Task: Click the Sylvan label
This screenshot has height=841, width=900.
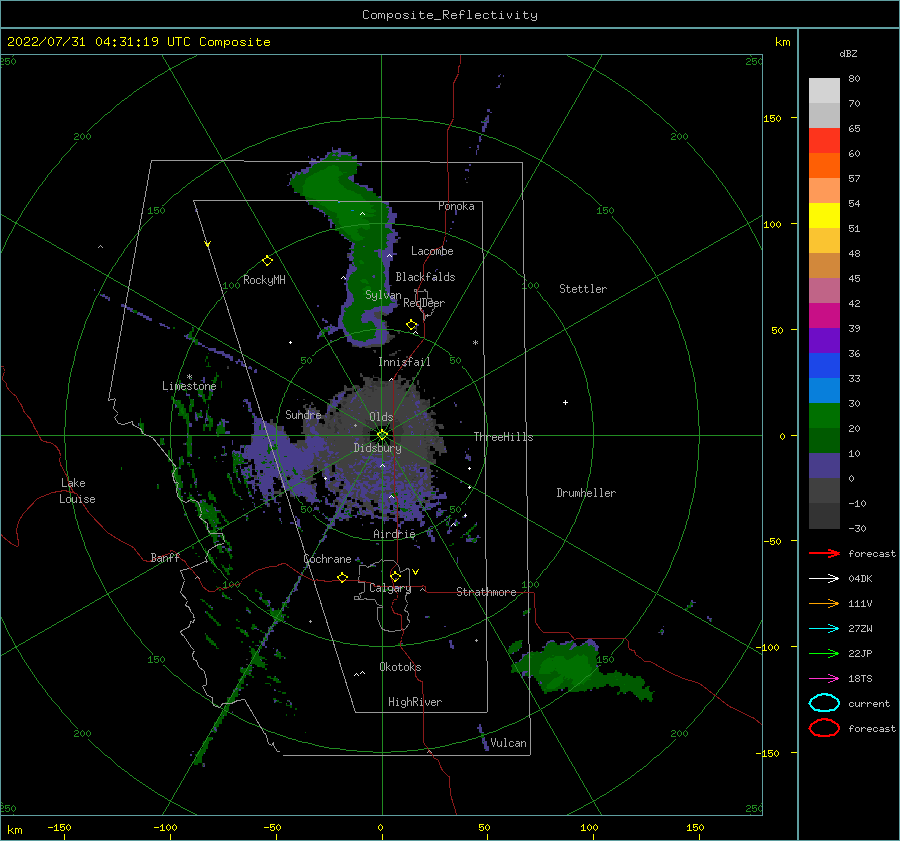Action: [383, 295]
